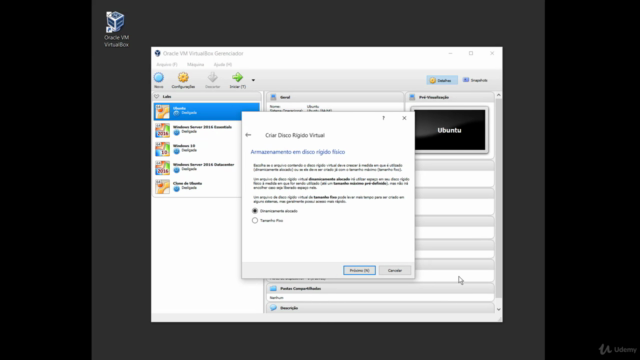Expand Iniciar start options dropdown arrow
Screen dimensions: 640x360
pyautogui.click(x=253, y=80)
